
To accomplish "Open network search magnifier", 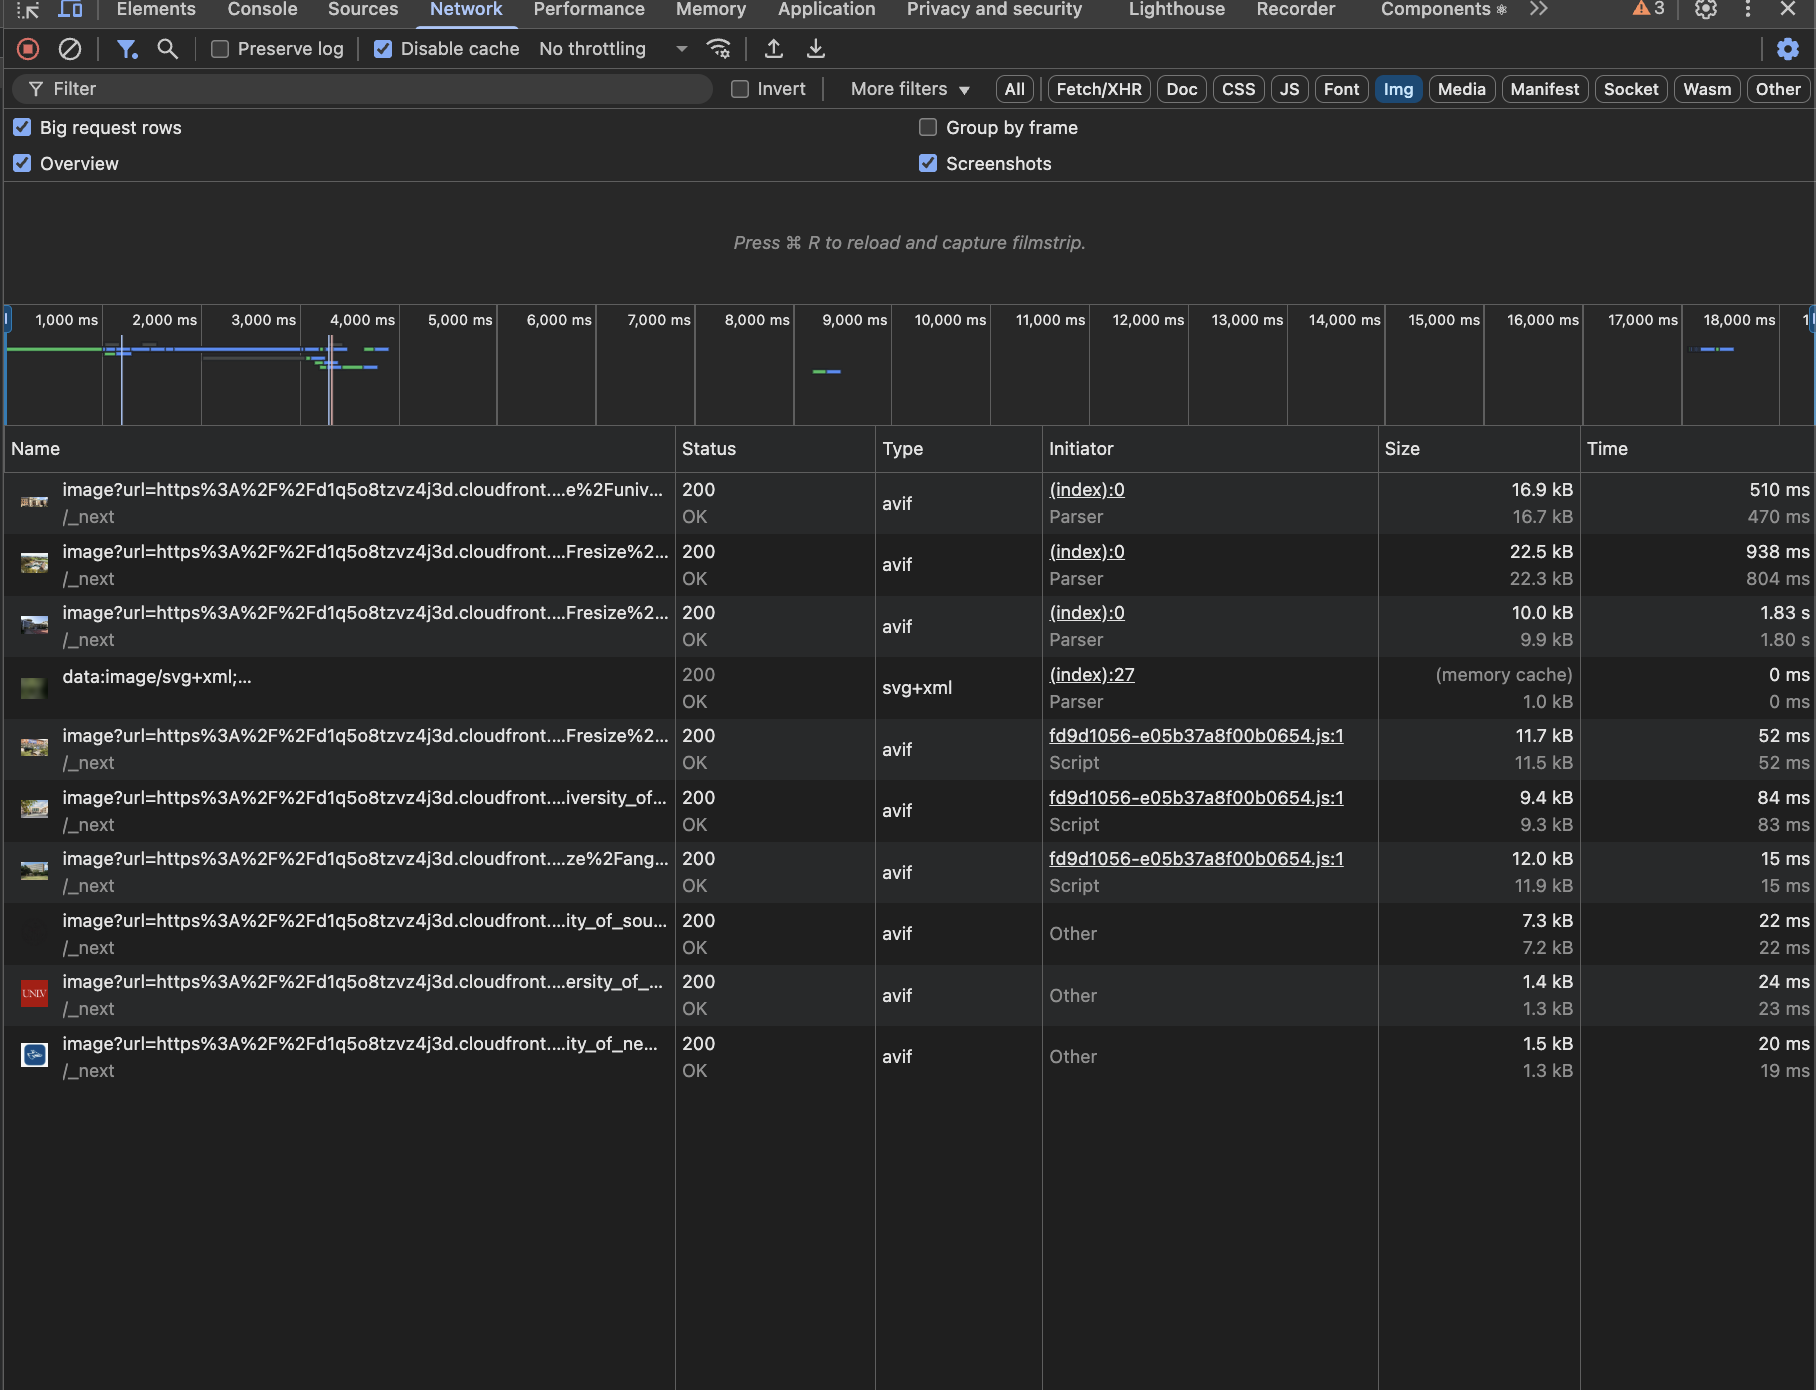I will coord(168,49).
